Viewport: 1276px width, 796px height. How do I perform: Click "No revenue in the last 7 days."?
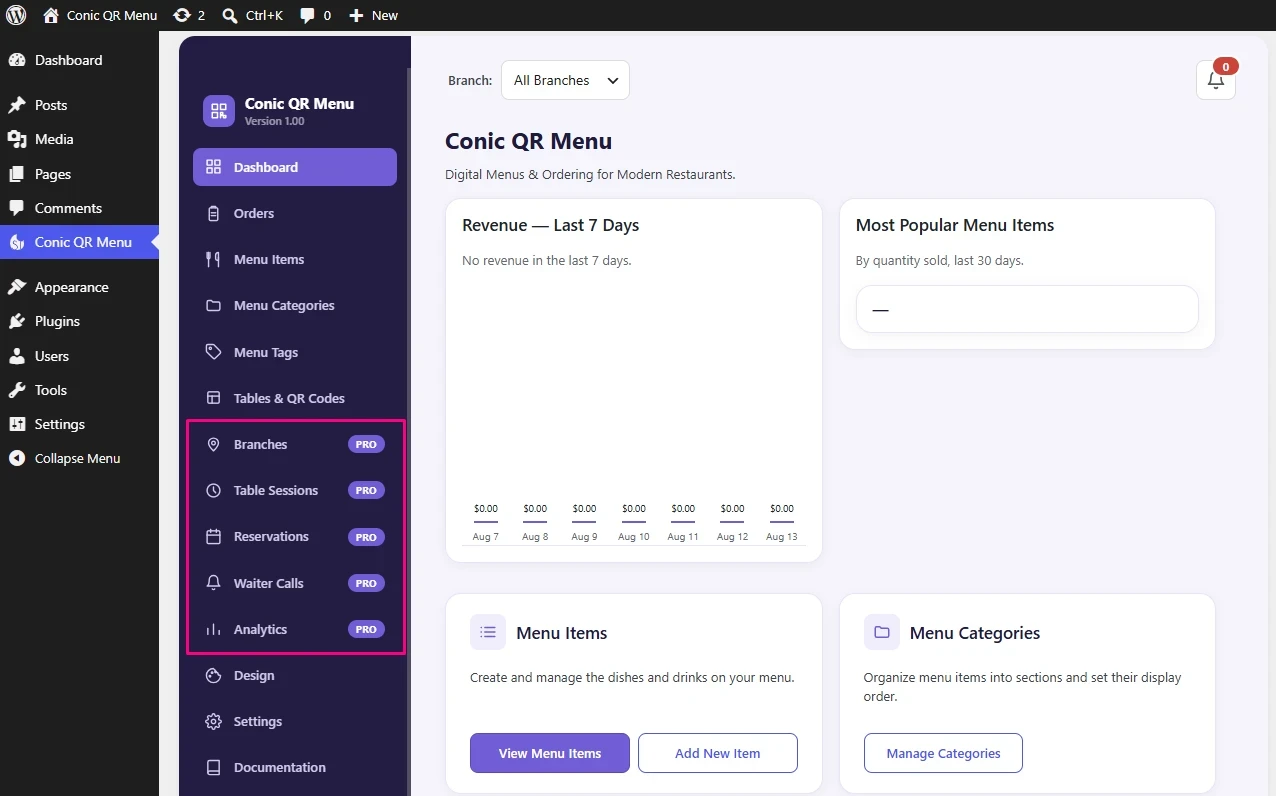tap(547, 260)
